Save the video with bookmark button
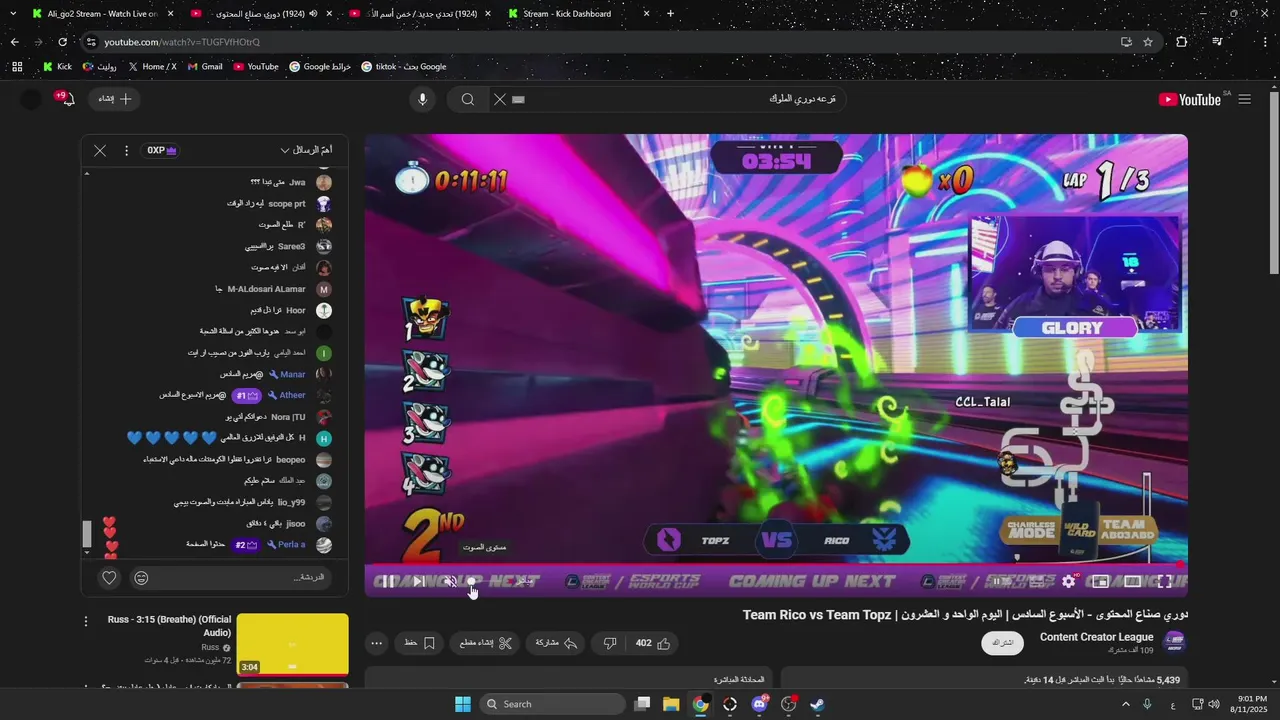 coord(419,643)
